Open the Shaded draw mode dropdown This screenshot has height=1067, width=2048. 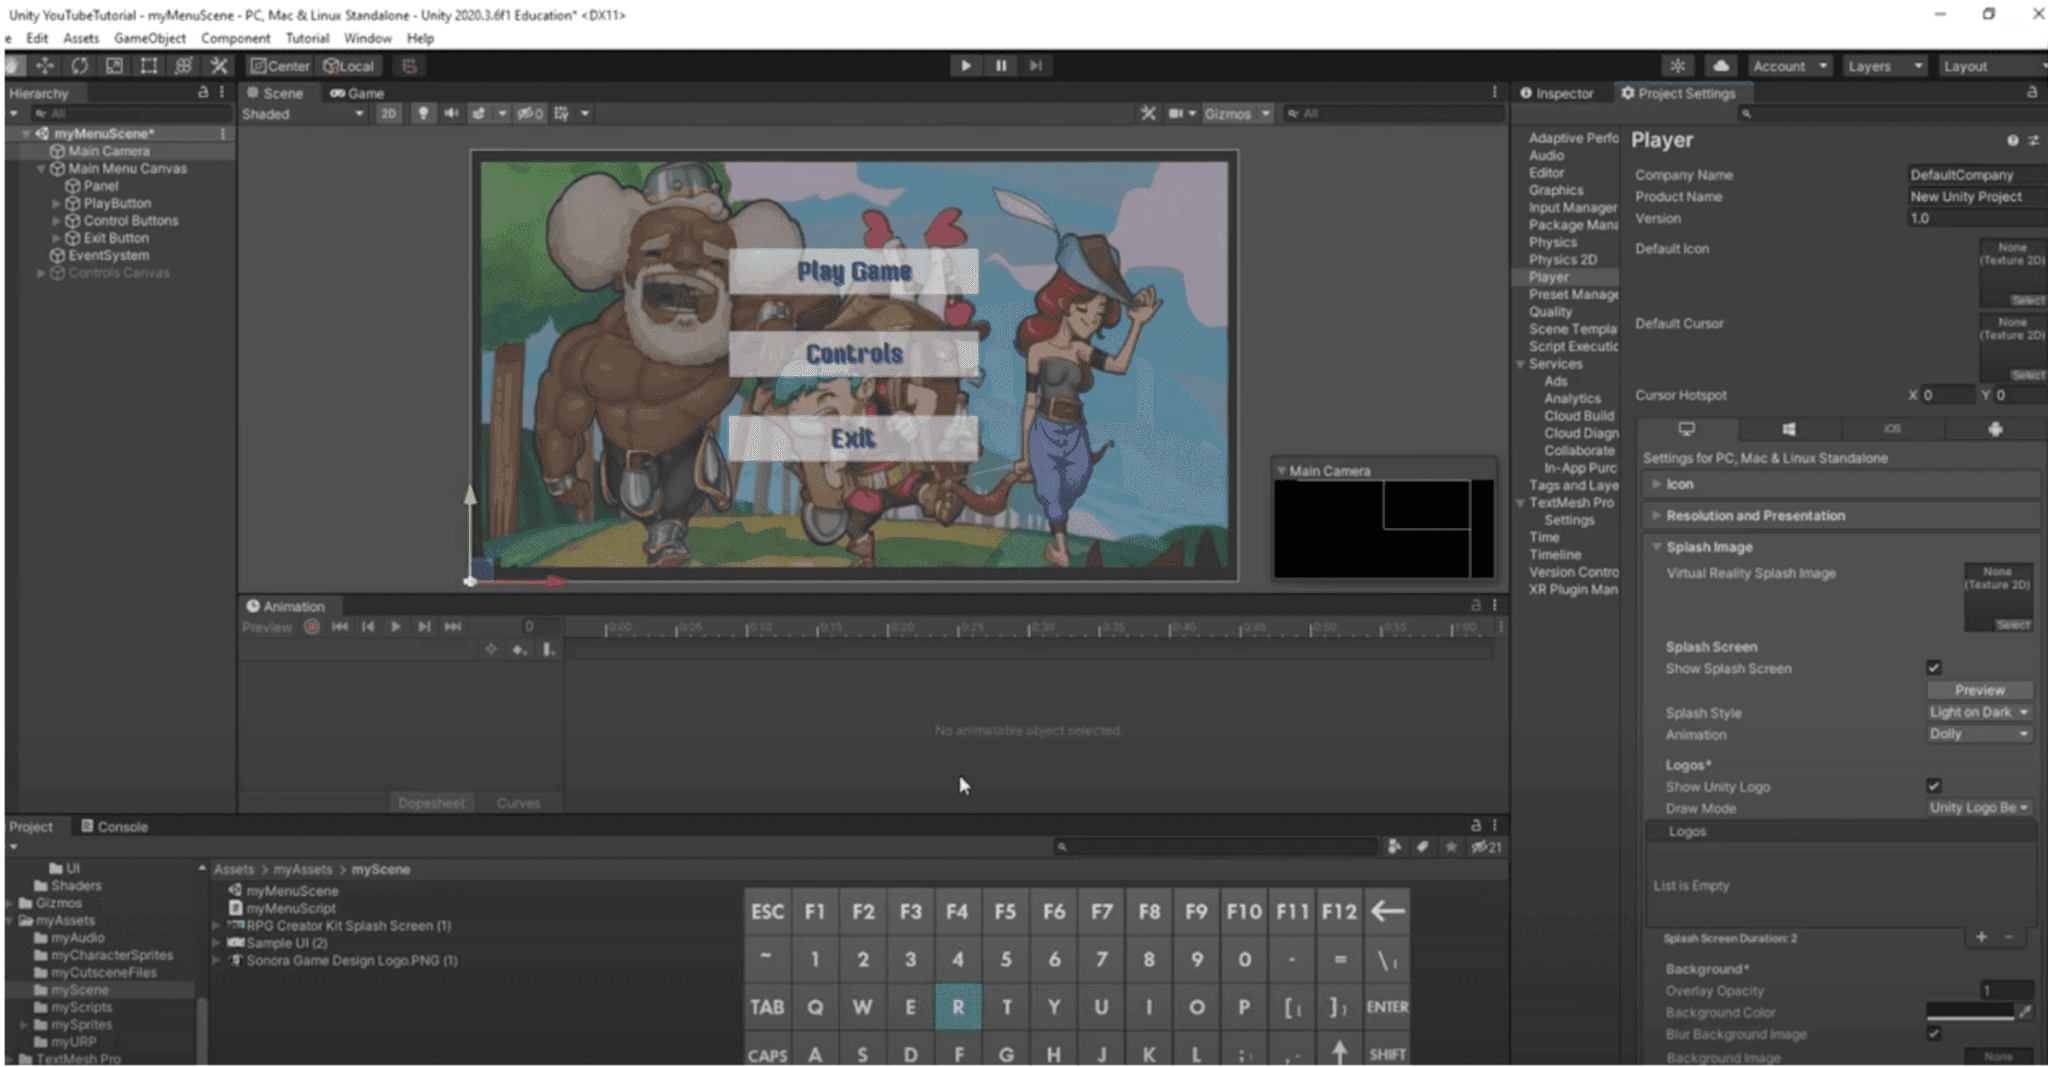[x=300, y=113]
